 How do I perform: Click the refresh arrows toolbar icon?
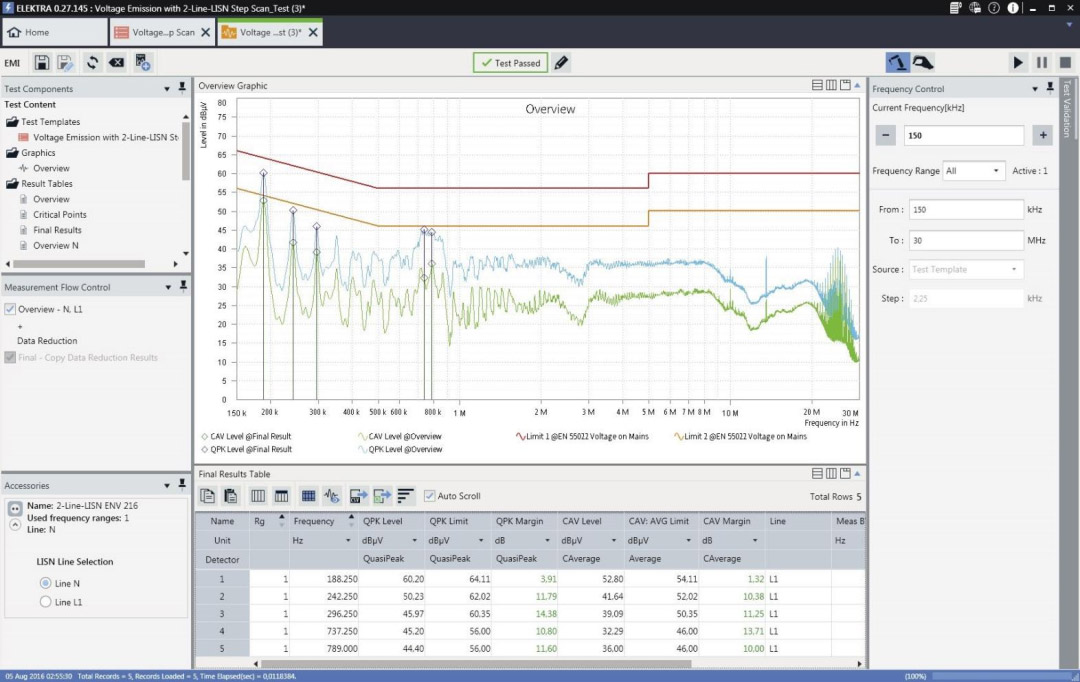92,63
